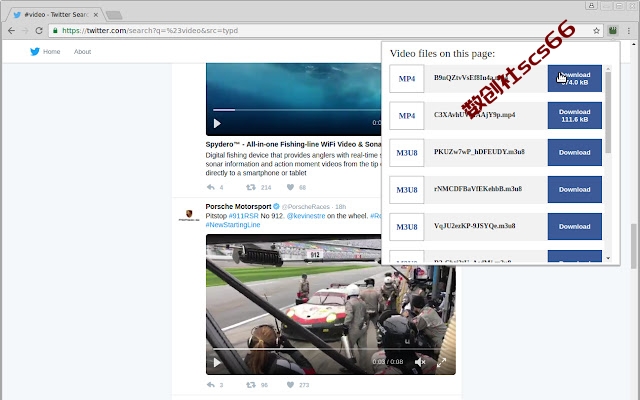Screen dimensions: 640x400
Task: Retweet the Porsche tweet with 96
Action: tap(251, 384)
